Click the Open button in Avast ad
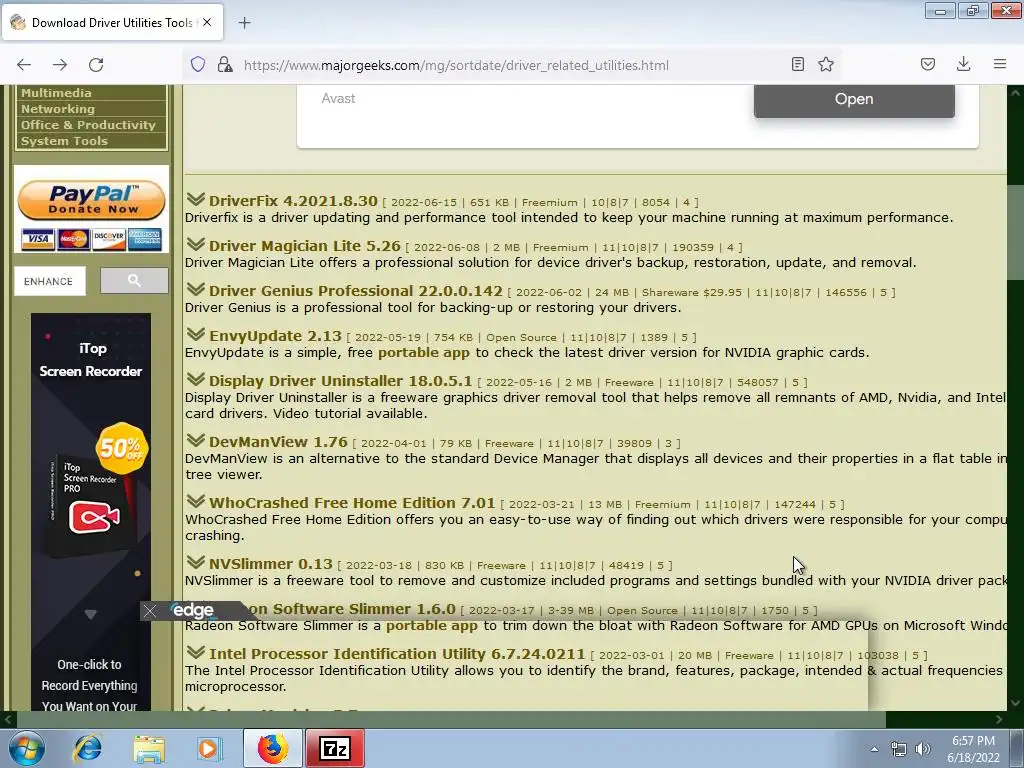The height and width of the screenshot is (768, 1024). click(854, 99)
